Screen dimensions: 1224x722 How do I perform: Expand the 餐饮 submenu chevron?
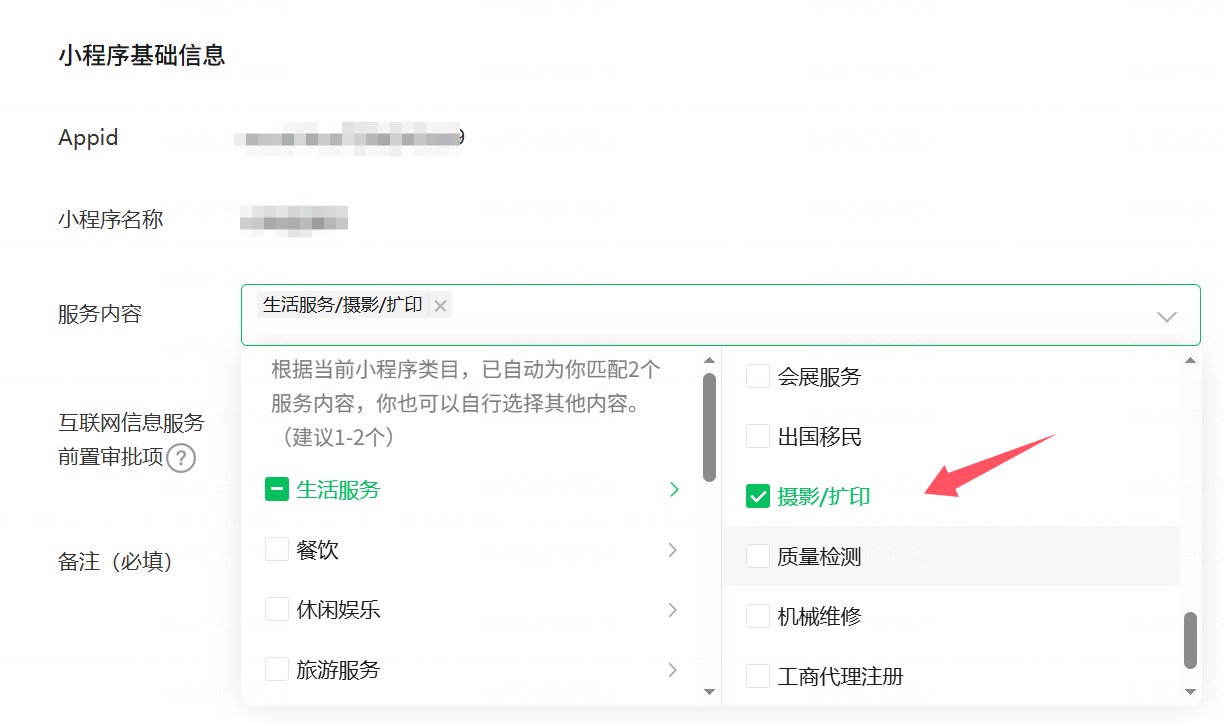673,550
